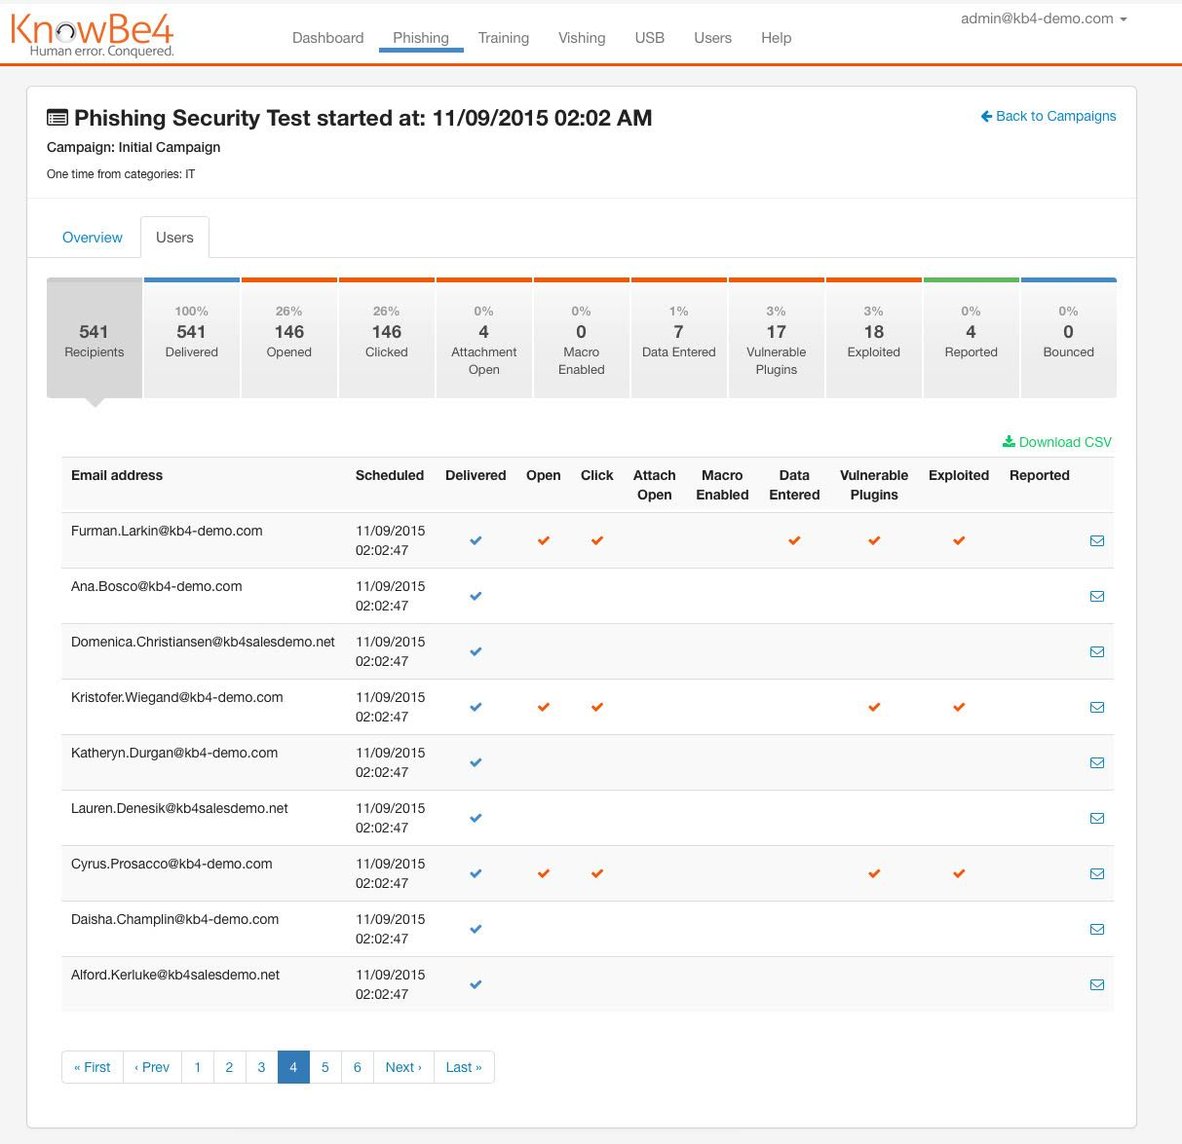Click the KnowBe4 logo
The image size is (1182, 1144).
(92, 34)
